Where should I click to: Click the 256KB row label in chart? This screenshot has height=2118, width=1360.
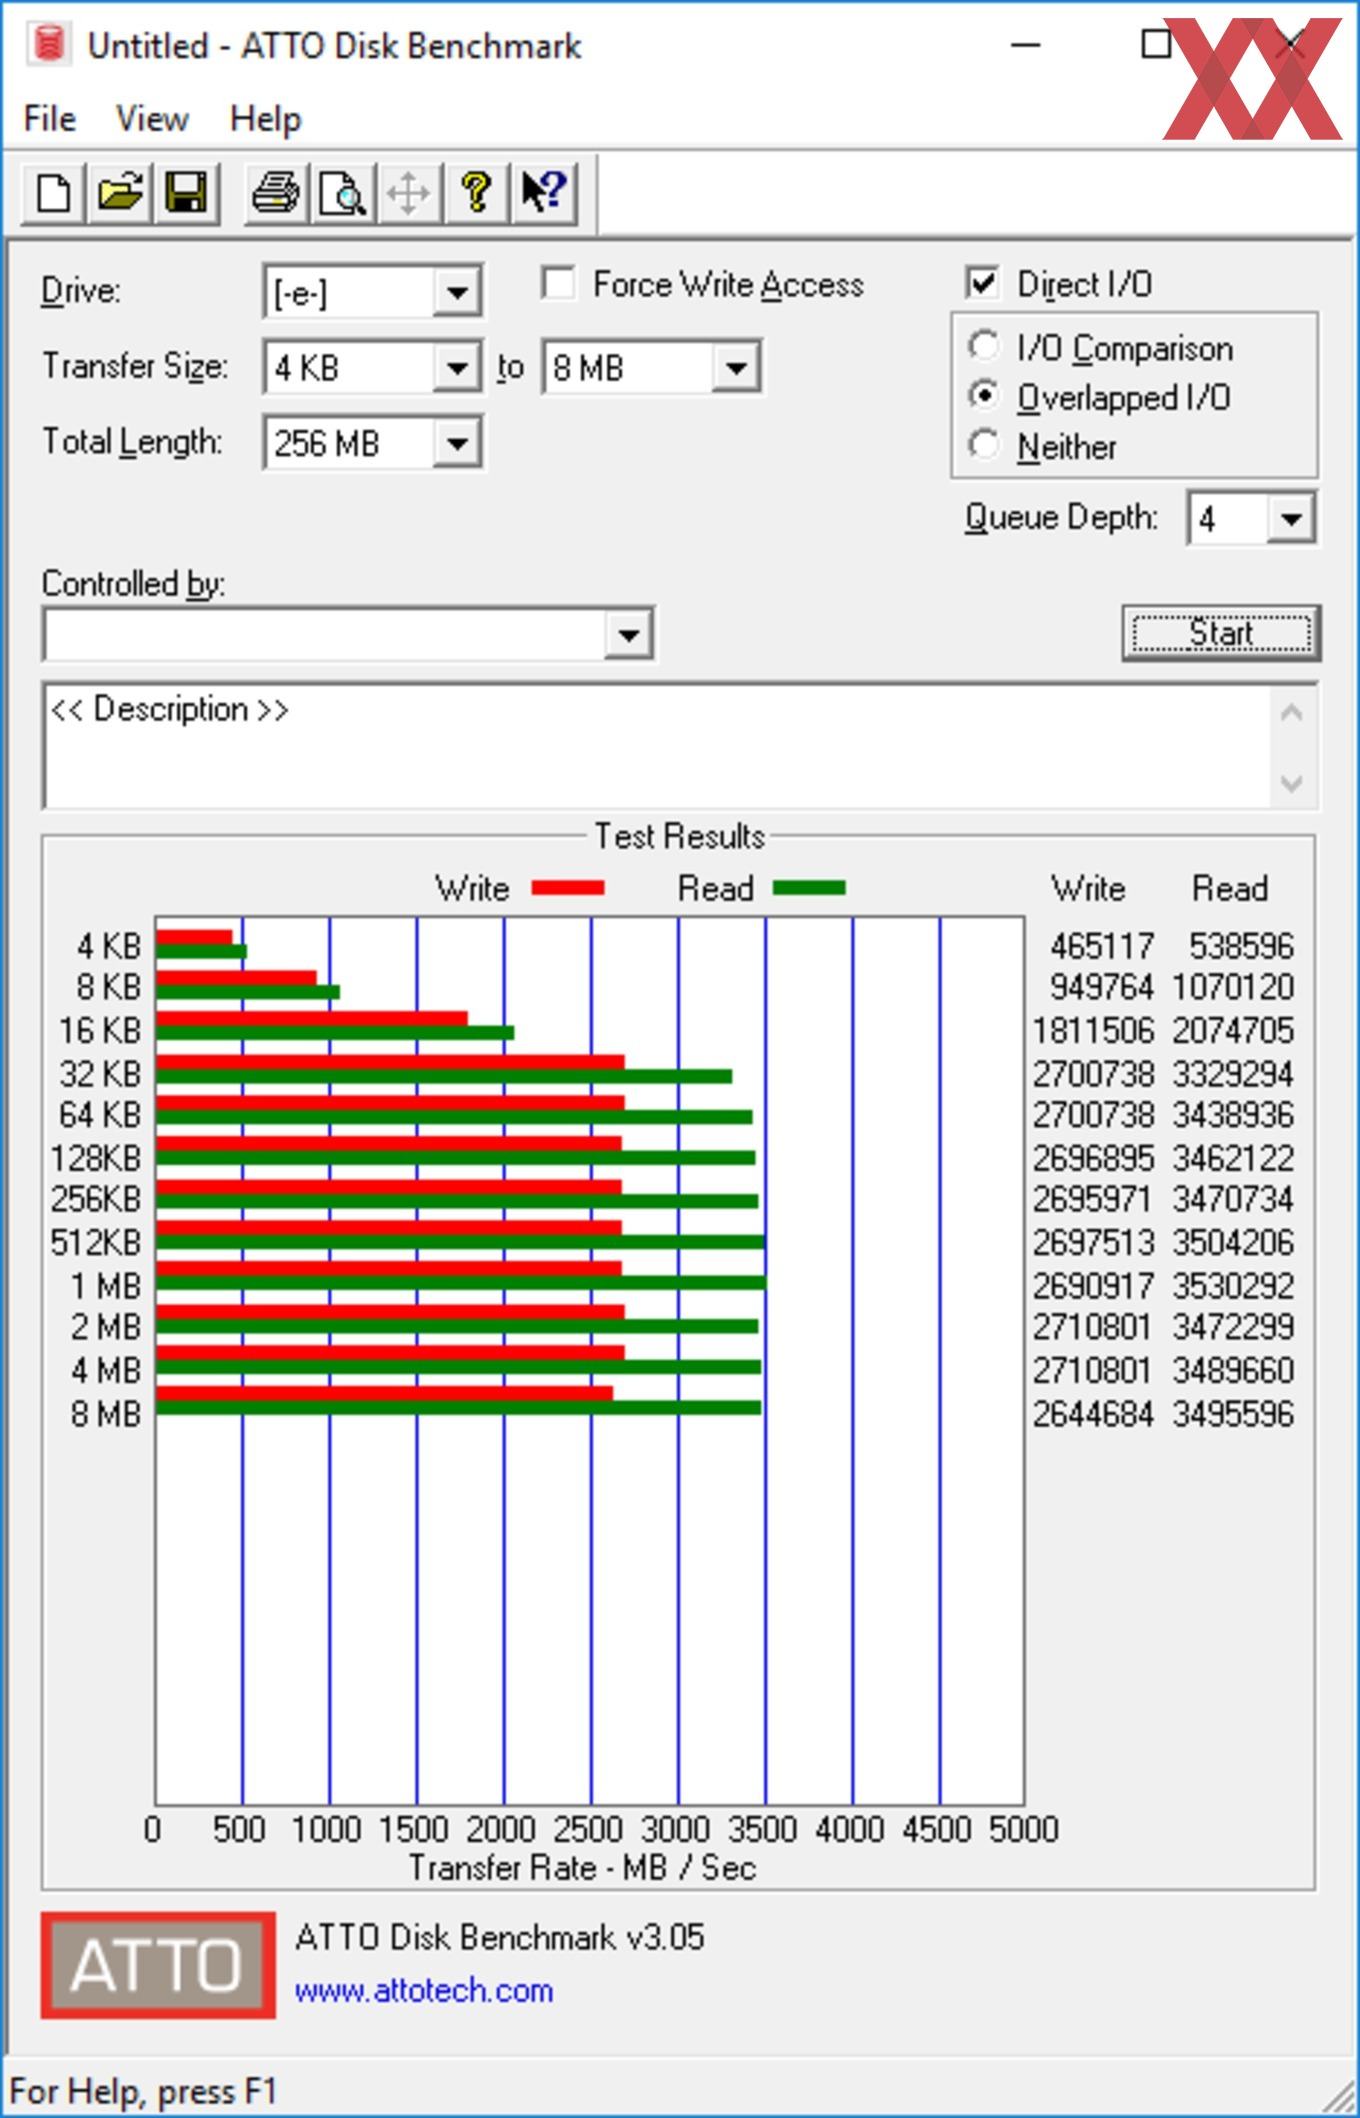pyautogui.click(x=96, y=1198)
